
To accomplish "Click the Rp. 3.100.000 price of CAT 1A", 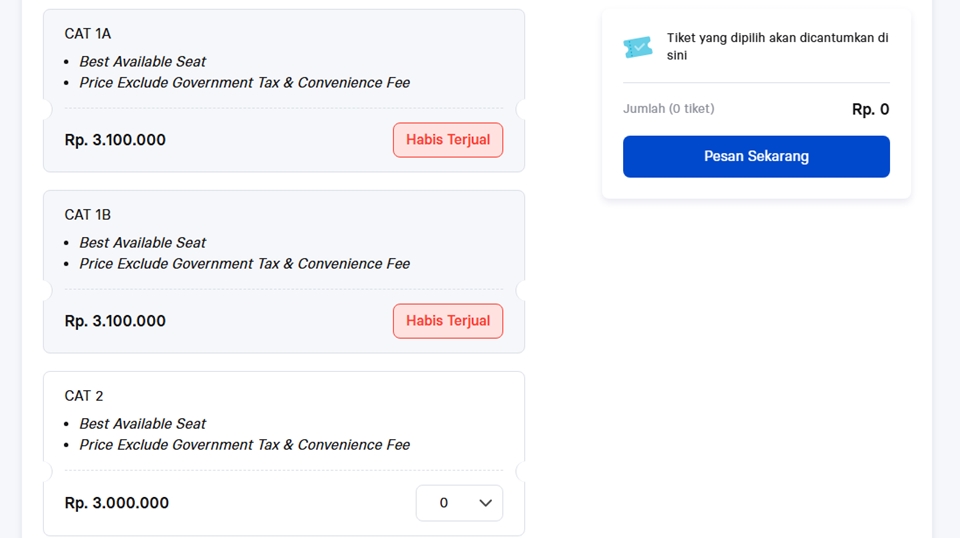I will pyautogui.click(x=115, y=140).
